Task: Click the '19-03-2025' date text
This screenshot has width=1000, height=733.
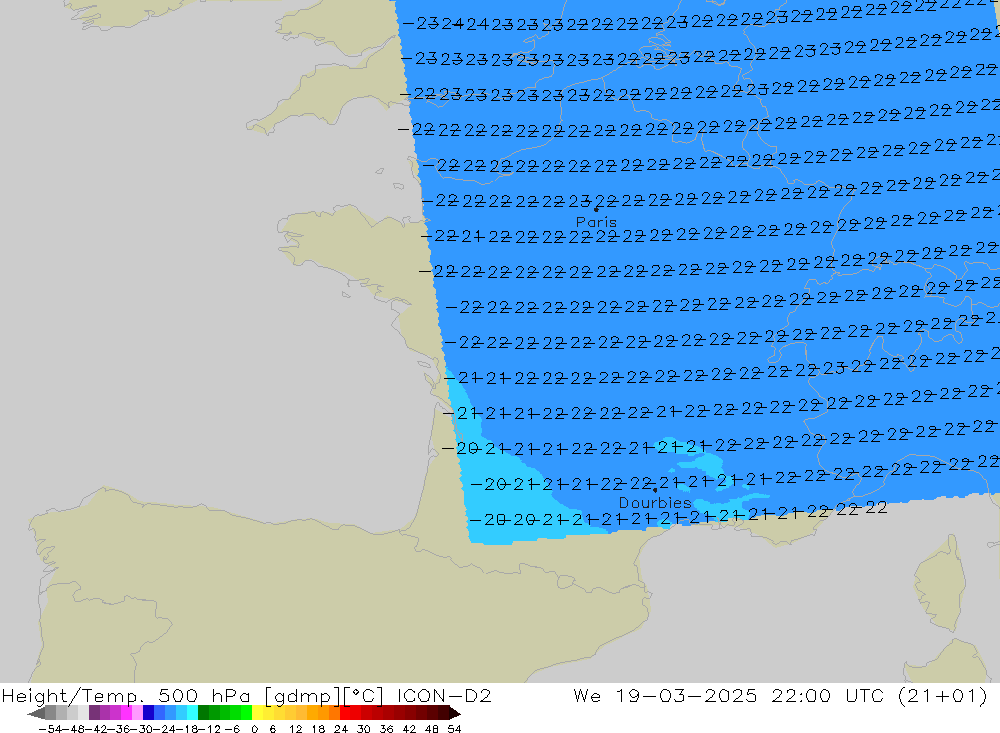Action: [686, 695]
